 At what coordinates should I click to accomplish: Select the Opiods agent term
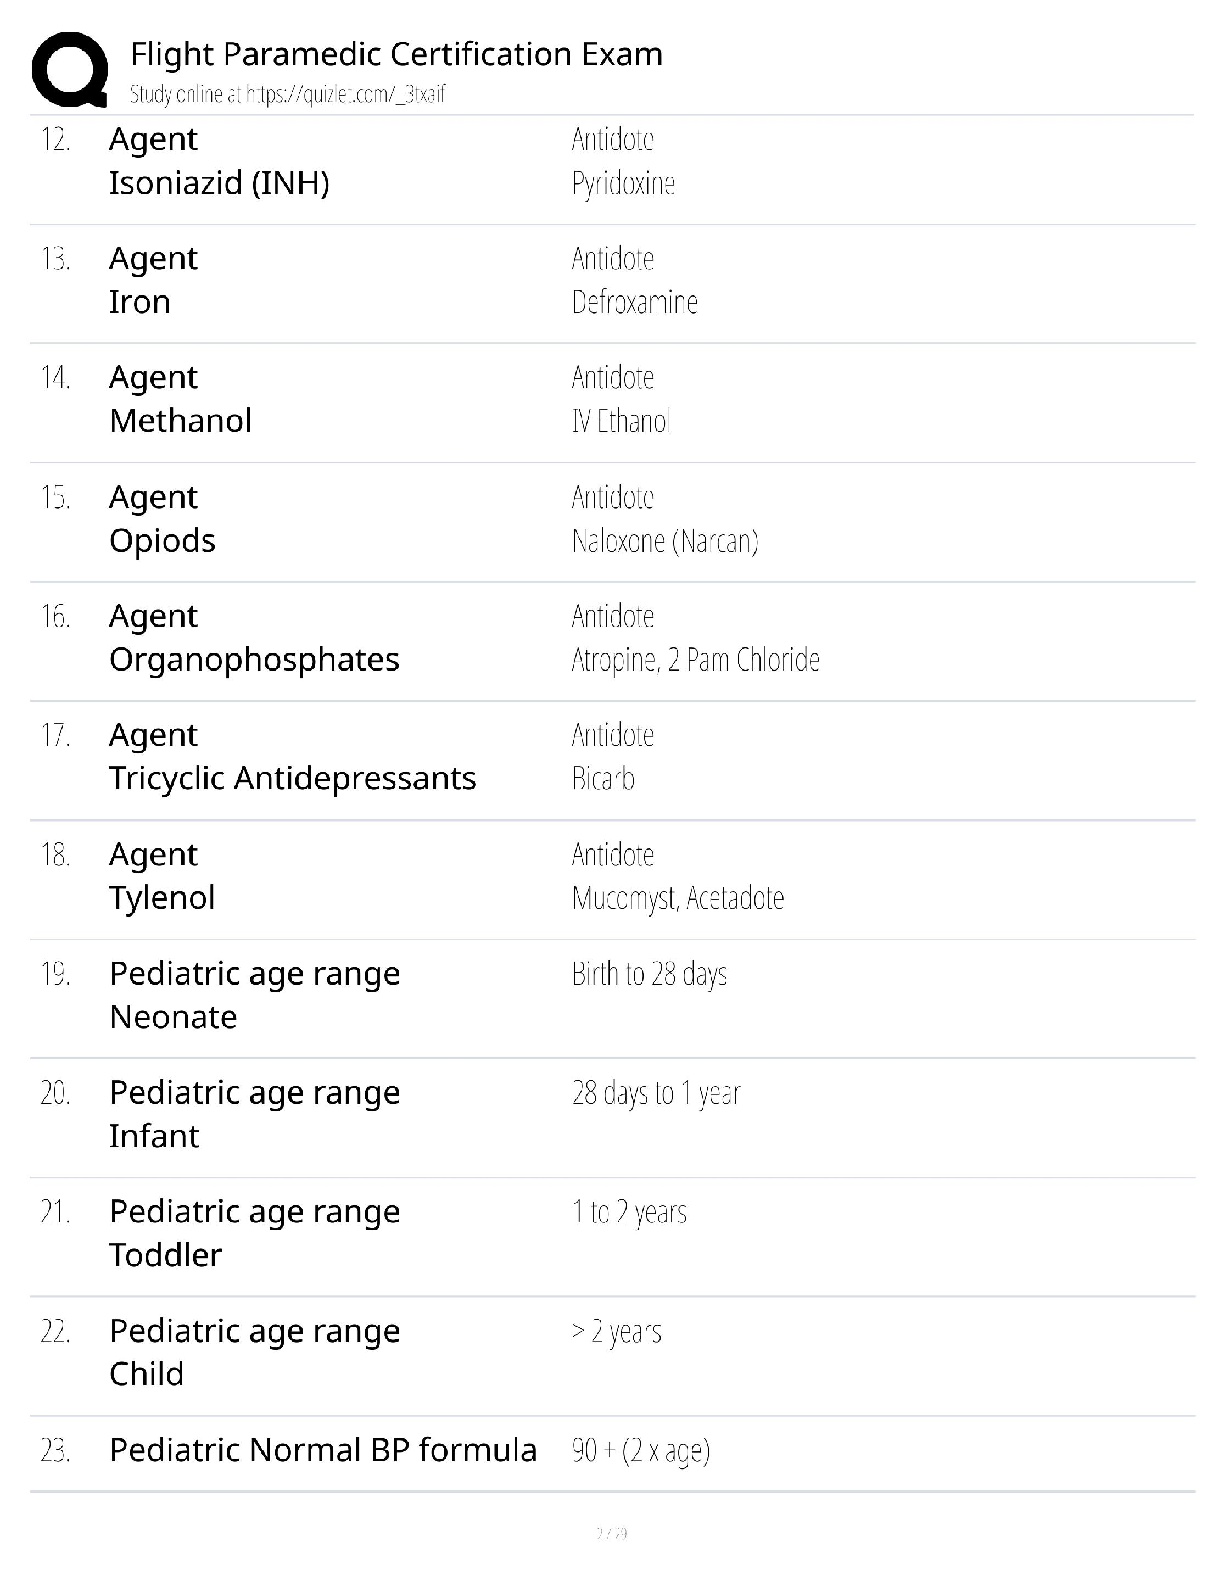pyautogui.click(x=162, y=541)
